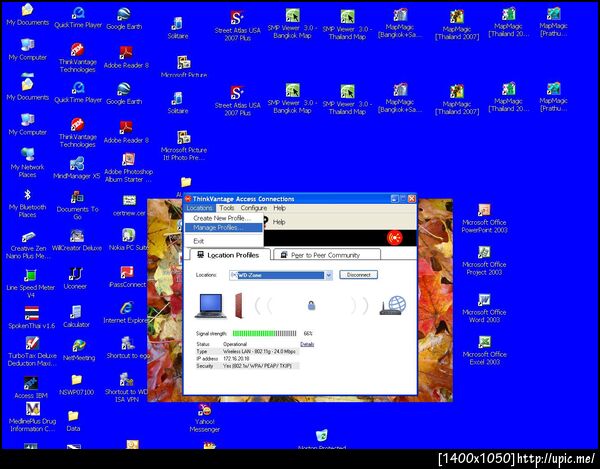Screen dimensions: 600x469
Task: Switch to the Peer to Peer Community tab
Action: 326,255
